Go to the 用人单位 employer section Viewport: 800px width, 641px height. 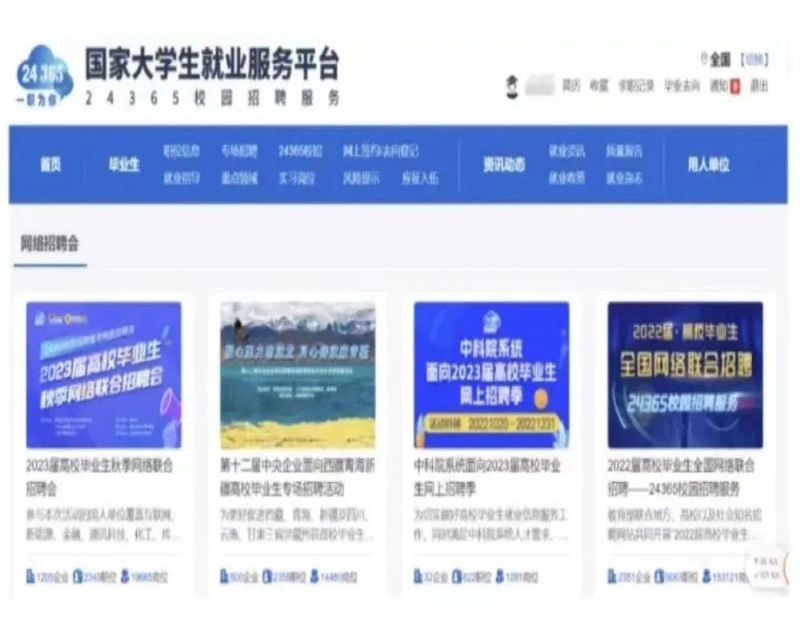pyautogui.click(x=708, y=165)
